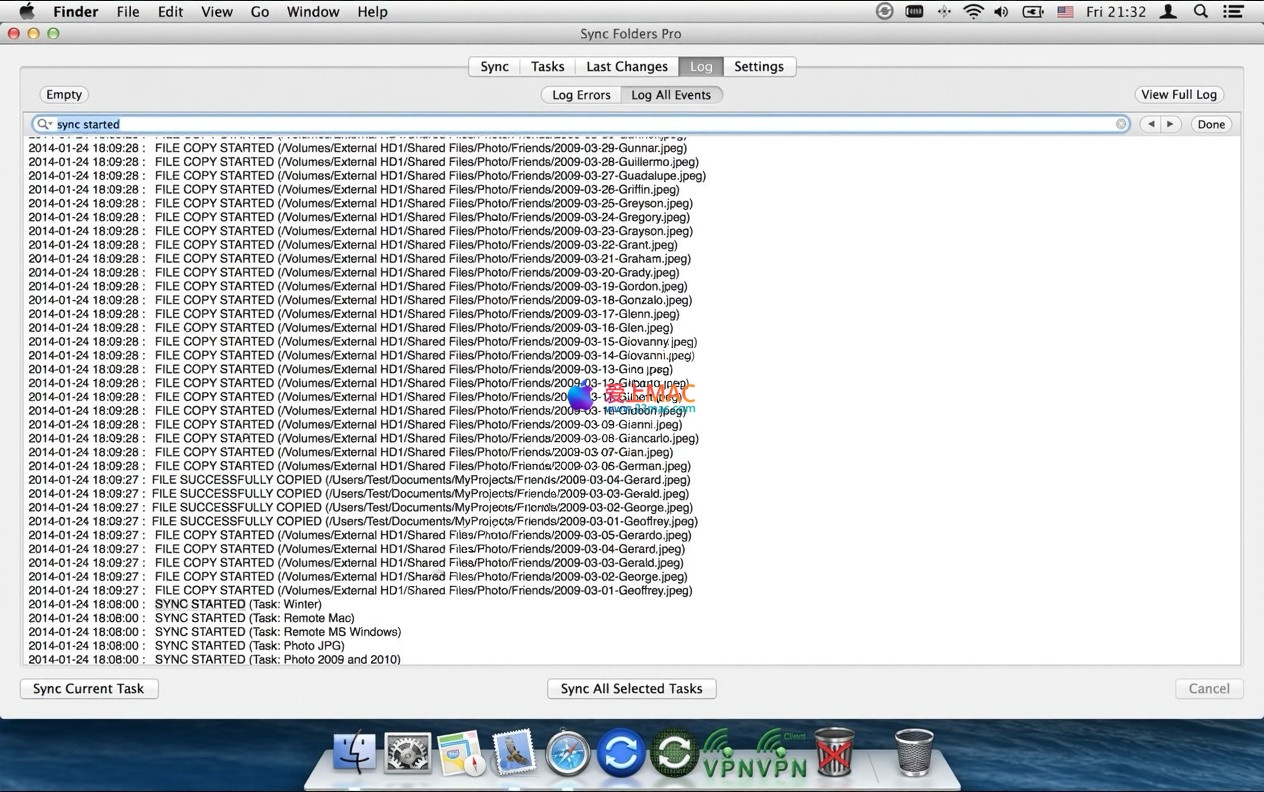Click the sync status icon in menu bar

point(885,12)
